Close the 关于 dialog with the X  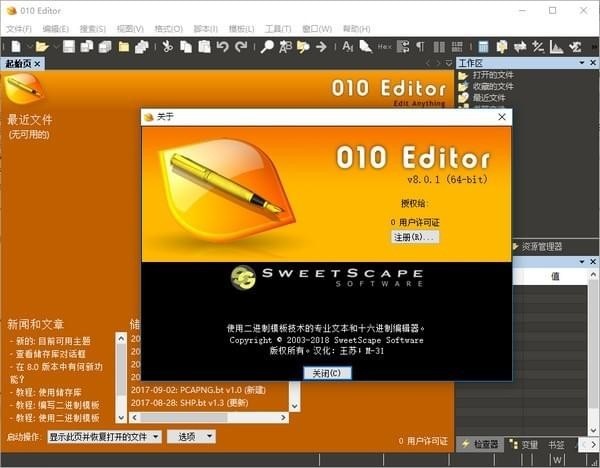tap(502, 117)
